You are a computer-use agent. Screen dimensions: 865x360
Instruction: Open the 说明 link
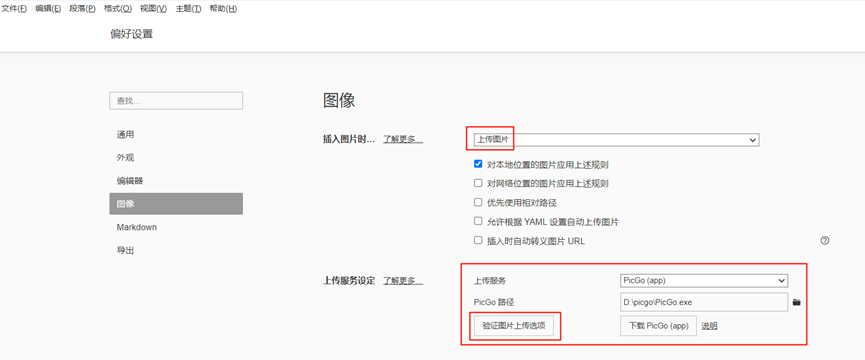pyautogui.click(x=709, y=326)
